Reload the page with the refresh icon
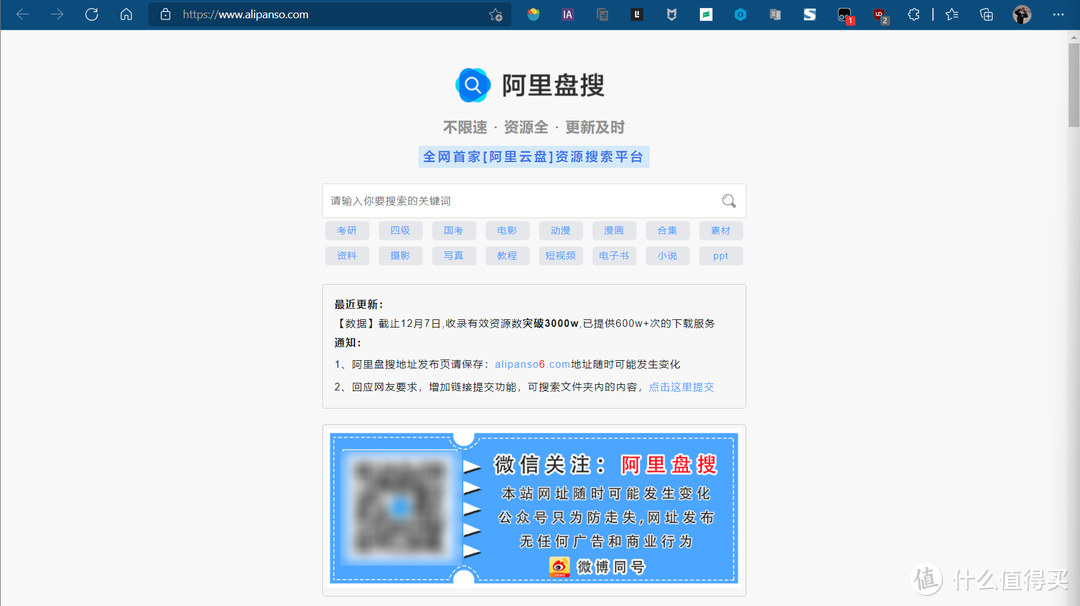This screenshot has width=1080, height=606. click(92, 14)
